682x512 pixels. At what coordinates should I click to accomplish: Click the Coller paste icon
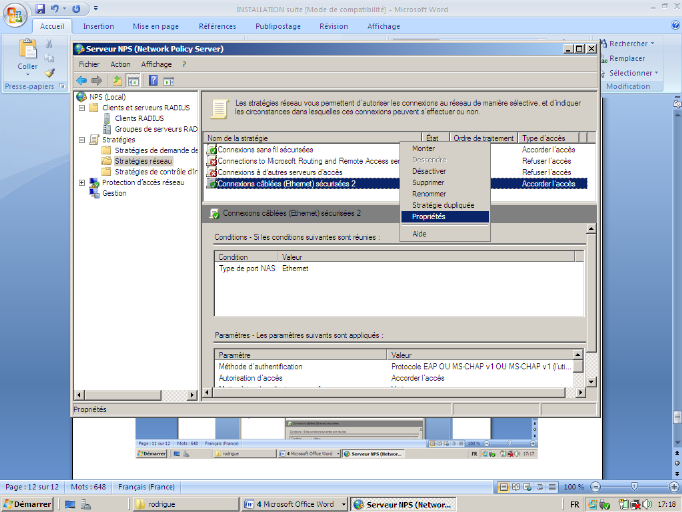tap(26, 48)
